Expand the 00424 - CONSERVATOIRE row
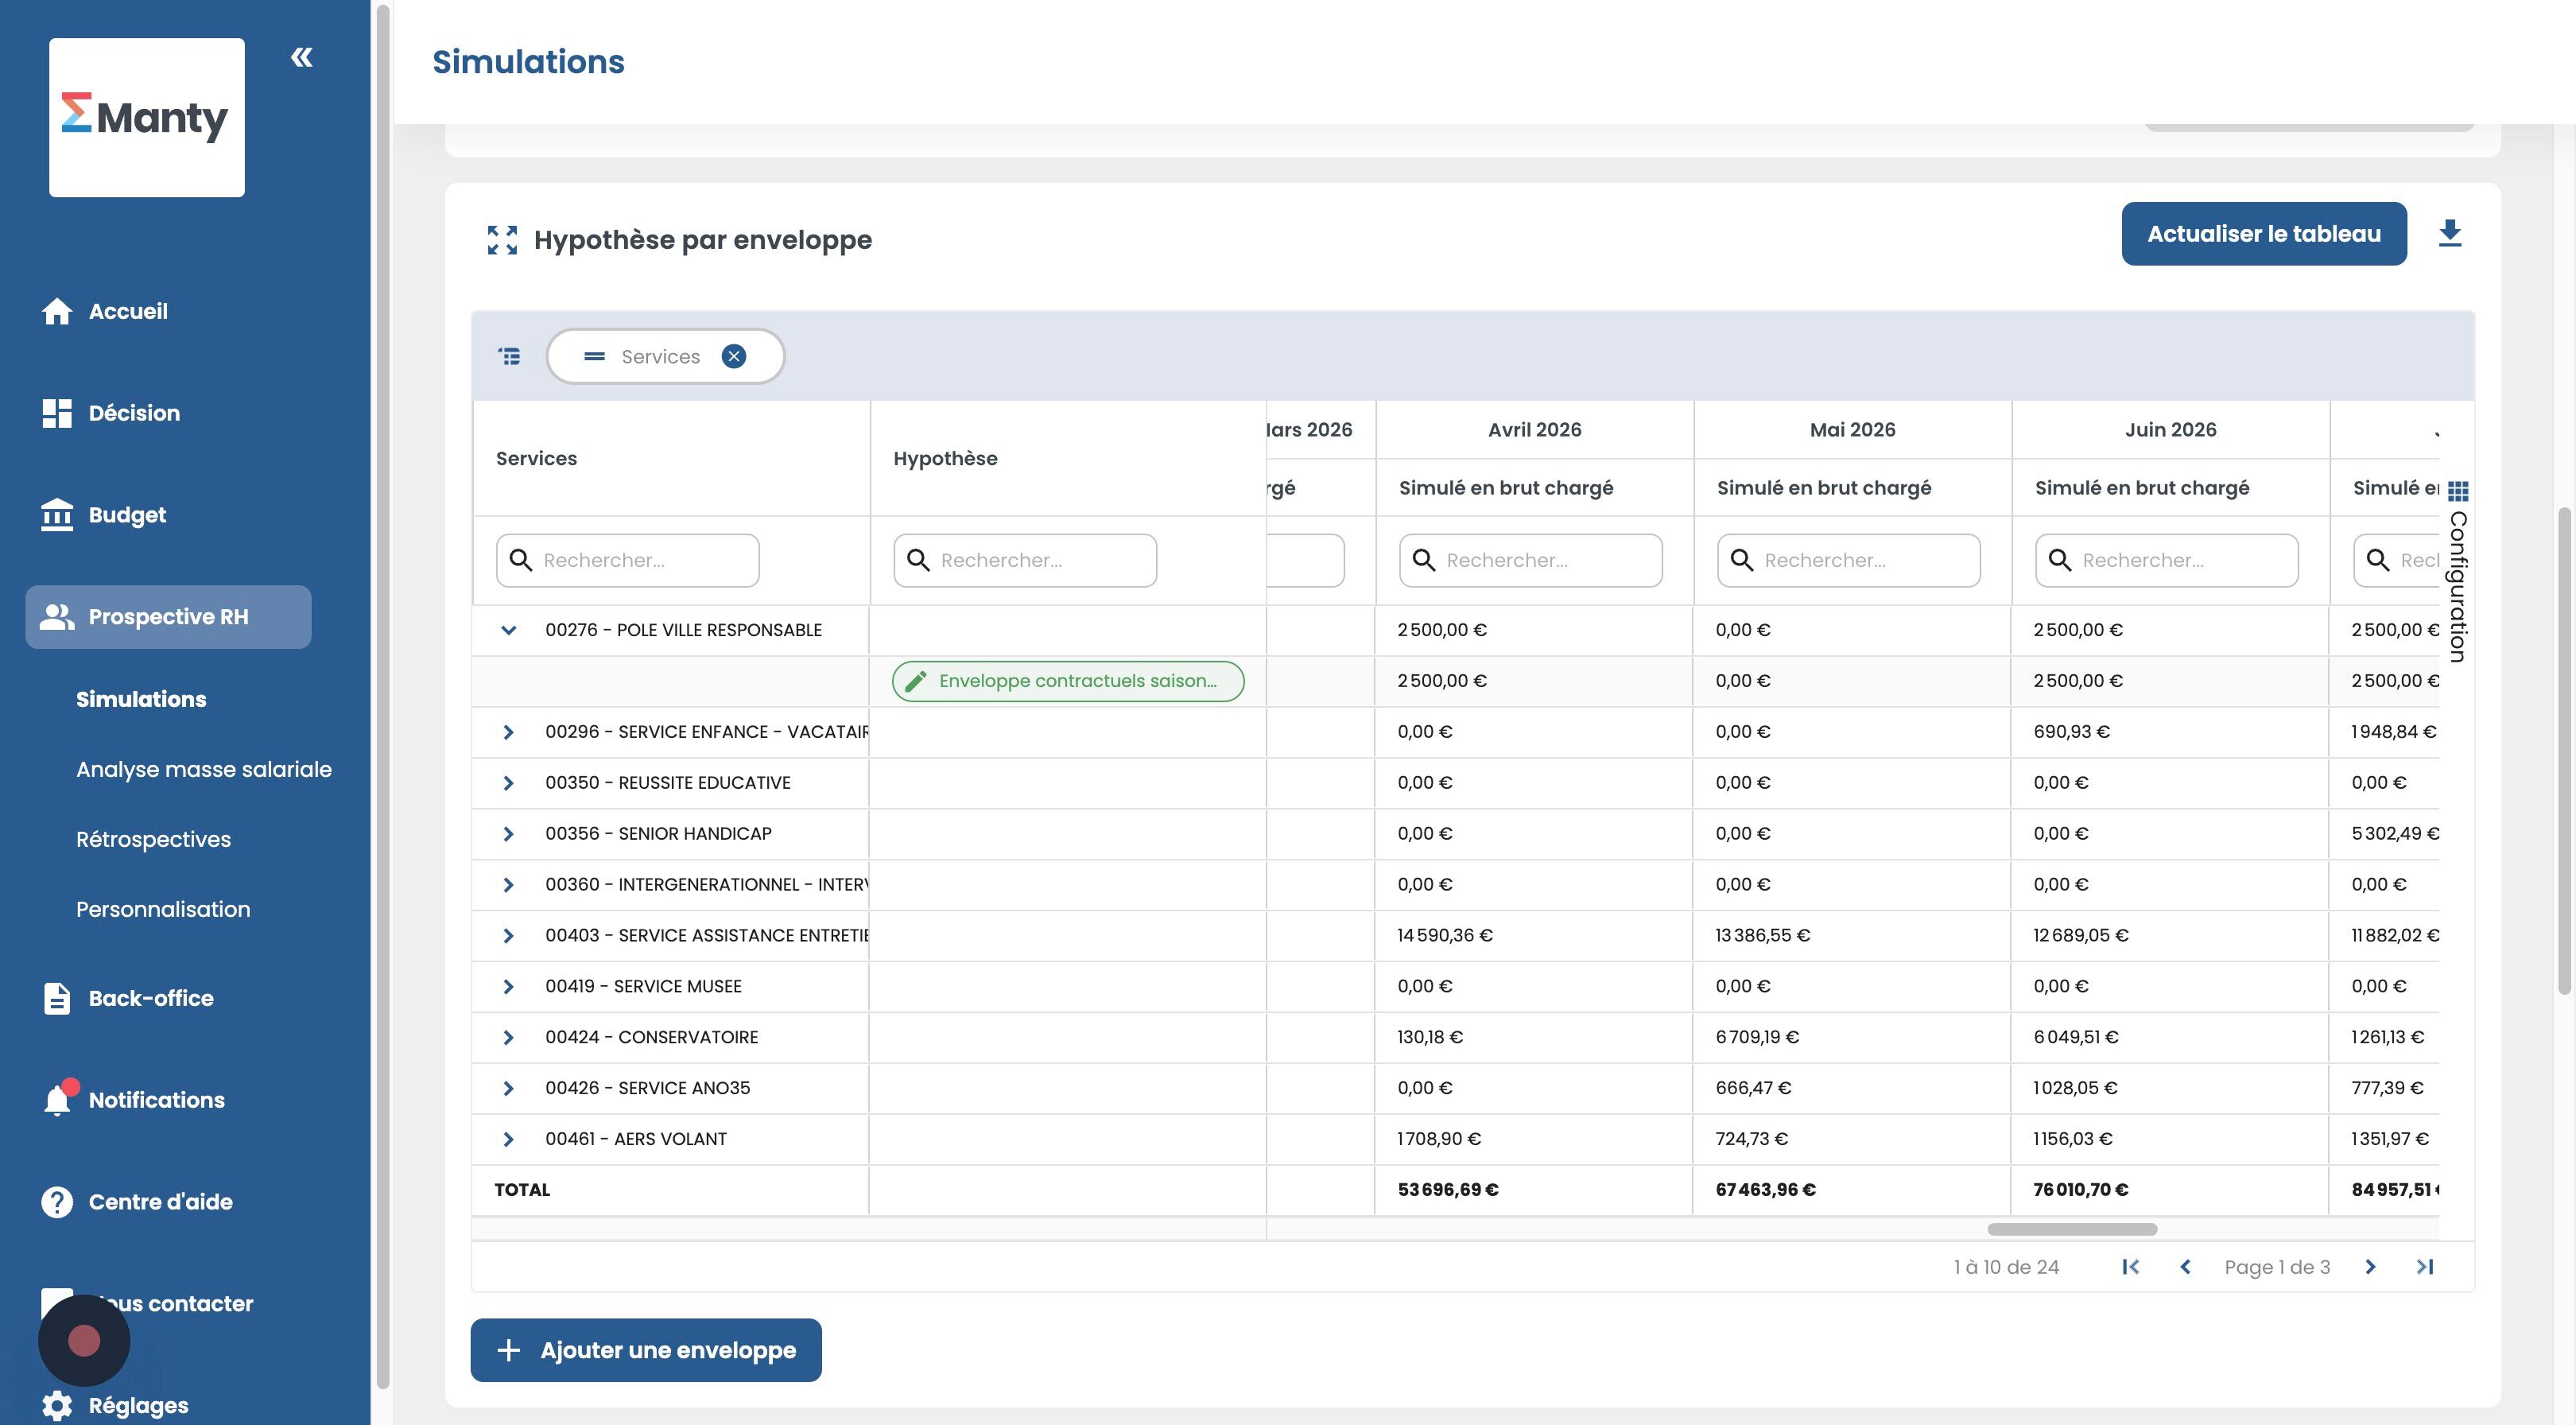 click(508, 1037)
